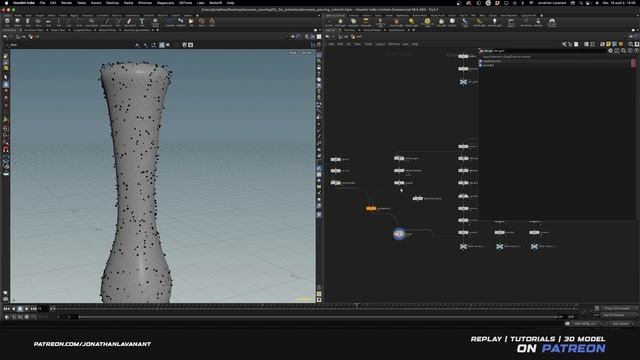Image resolution: width=640 pixels, height=360 pixels.
Task: Select the Font shelf tool
Action: click(142, 22)
